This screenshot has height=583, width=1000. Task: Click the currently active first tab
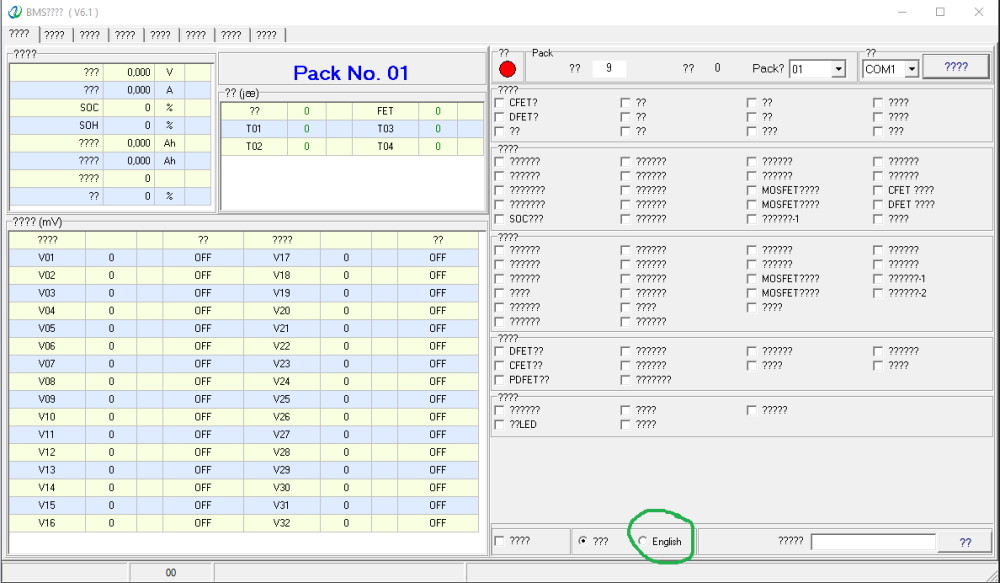pos(19,34)
